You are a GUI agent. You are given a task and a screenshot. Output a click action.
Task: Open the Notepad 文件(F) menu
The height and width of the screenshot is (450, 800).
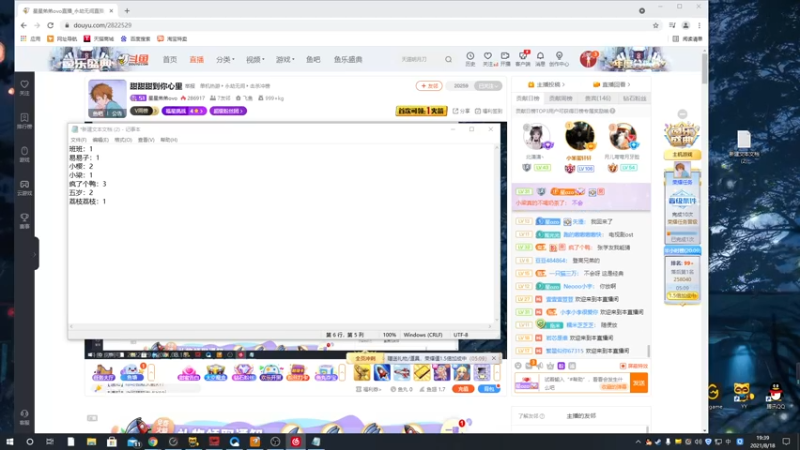pyautogui.click(x=79, y=140)
